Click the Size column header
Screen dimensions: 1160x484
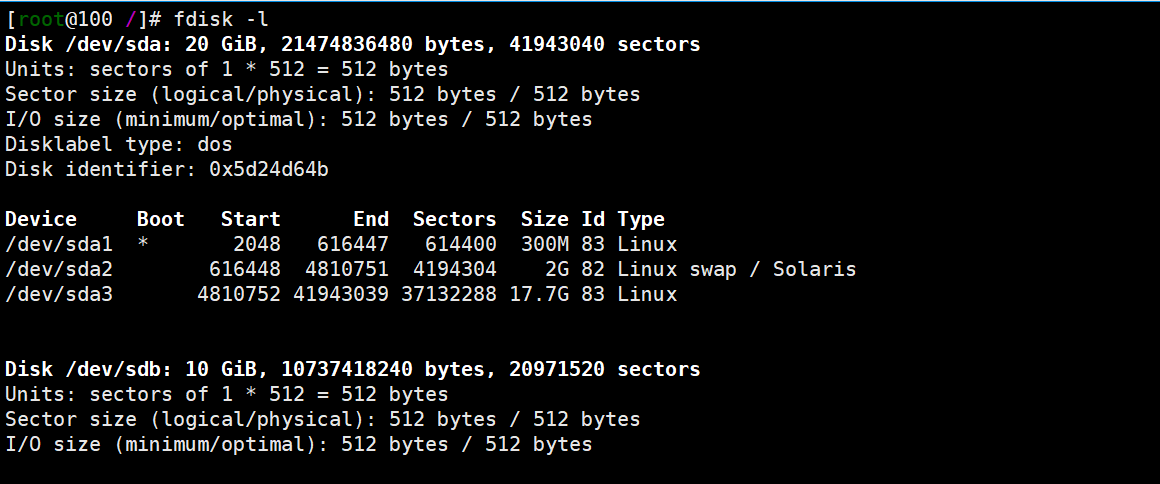544,219
